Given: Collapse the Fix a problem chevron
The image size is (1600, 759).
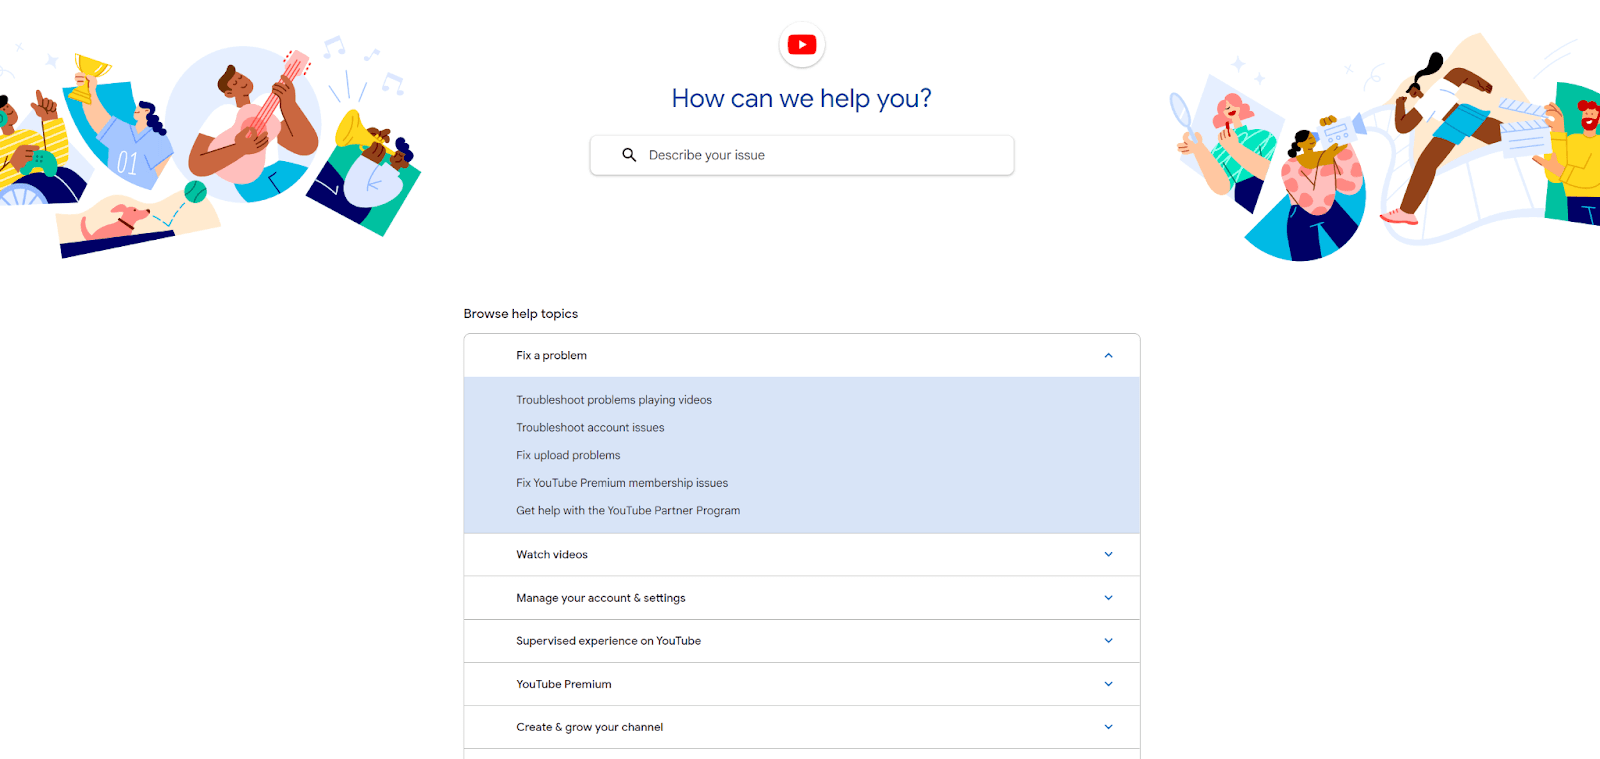Looking at the screenshot, I should point(1108,356).
